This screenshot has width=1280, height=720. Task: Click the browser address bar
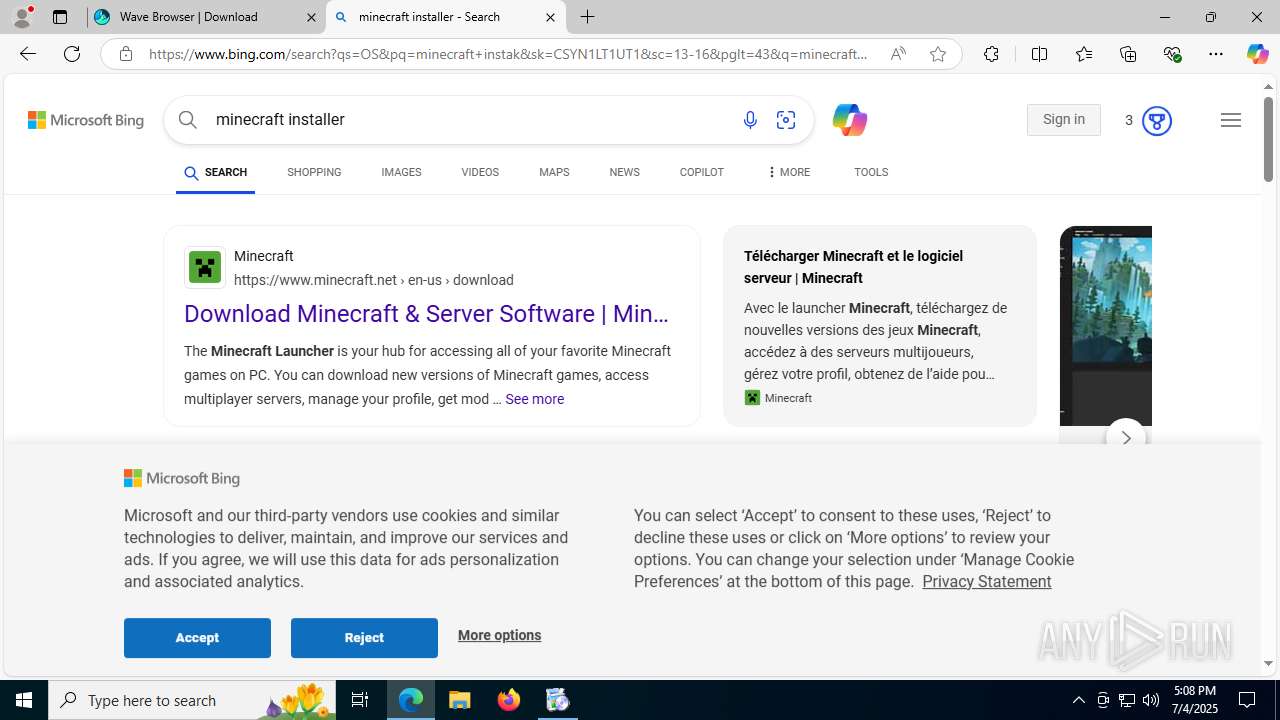508,54
